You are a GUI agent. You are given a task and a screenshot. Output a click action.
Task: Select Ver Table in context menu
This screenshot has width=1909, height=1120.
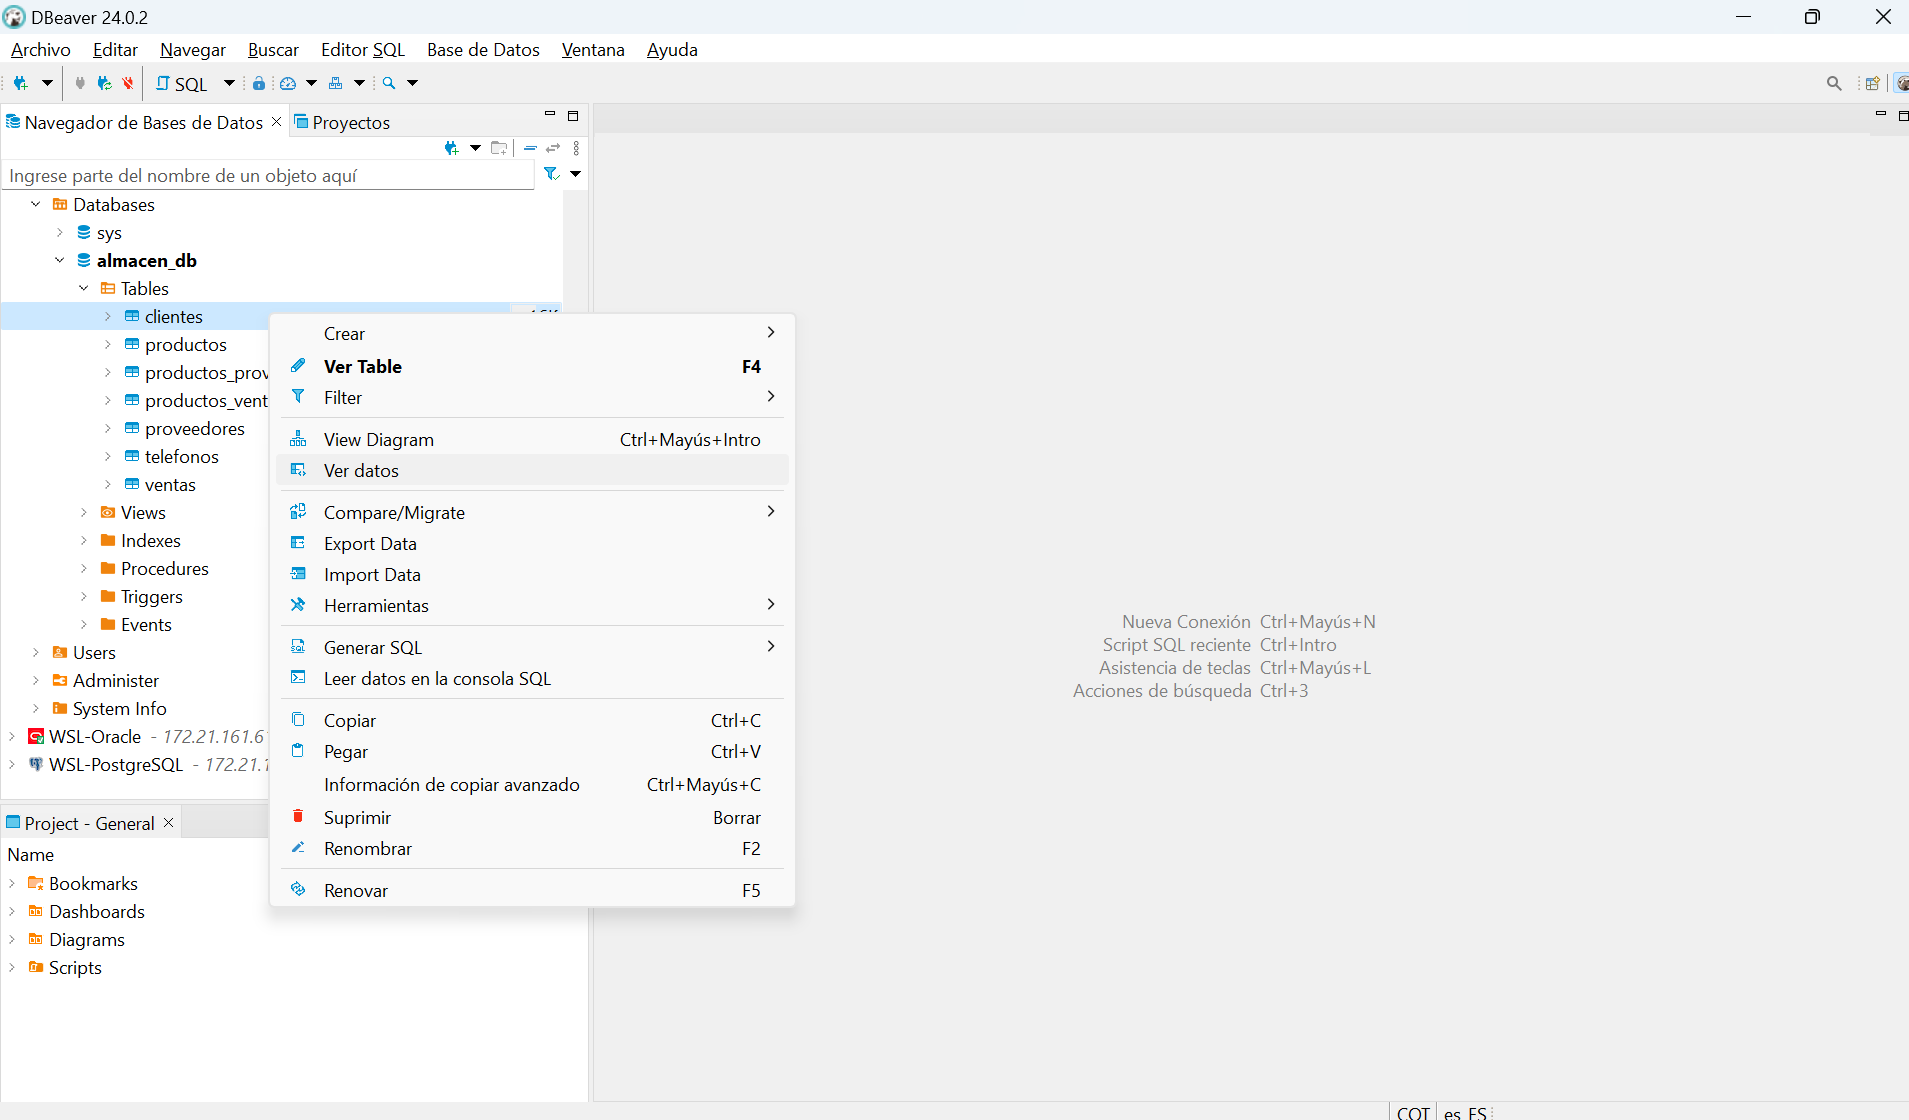(532, 366)
